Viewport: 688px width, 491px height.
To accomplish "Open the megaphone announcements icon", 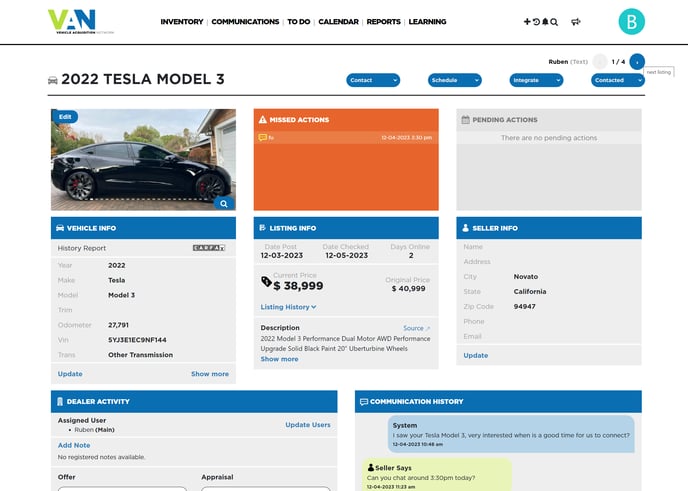I will (x=576, y=21).
